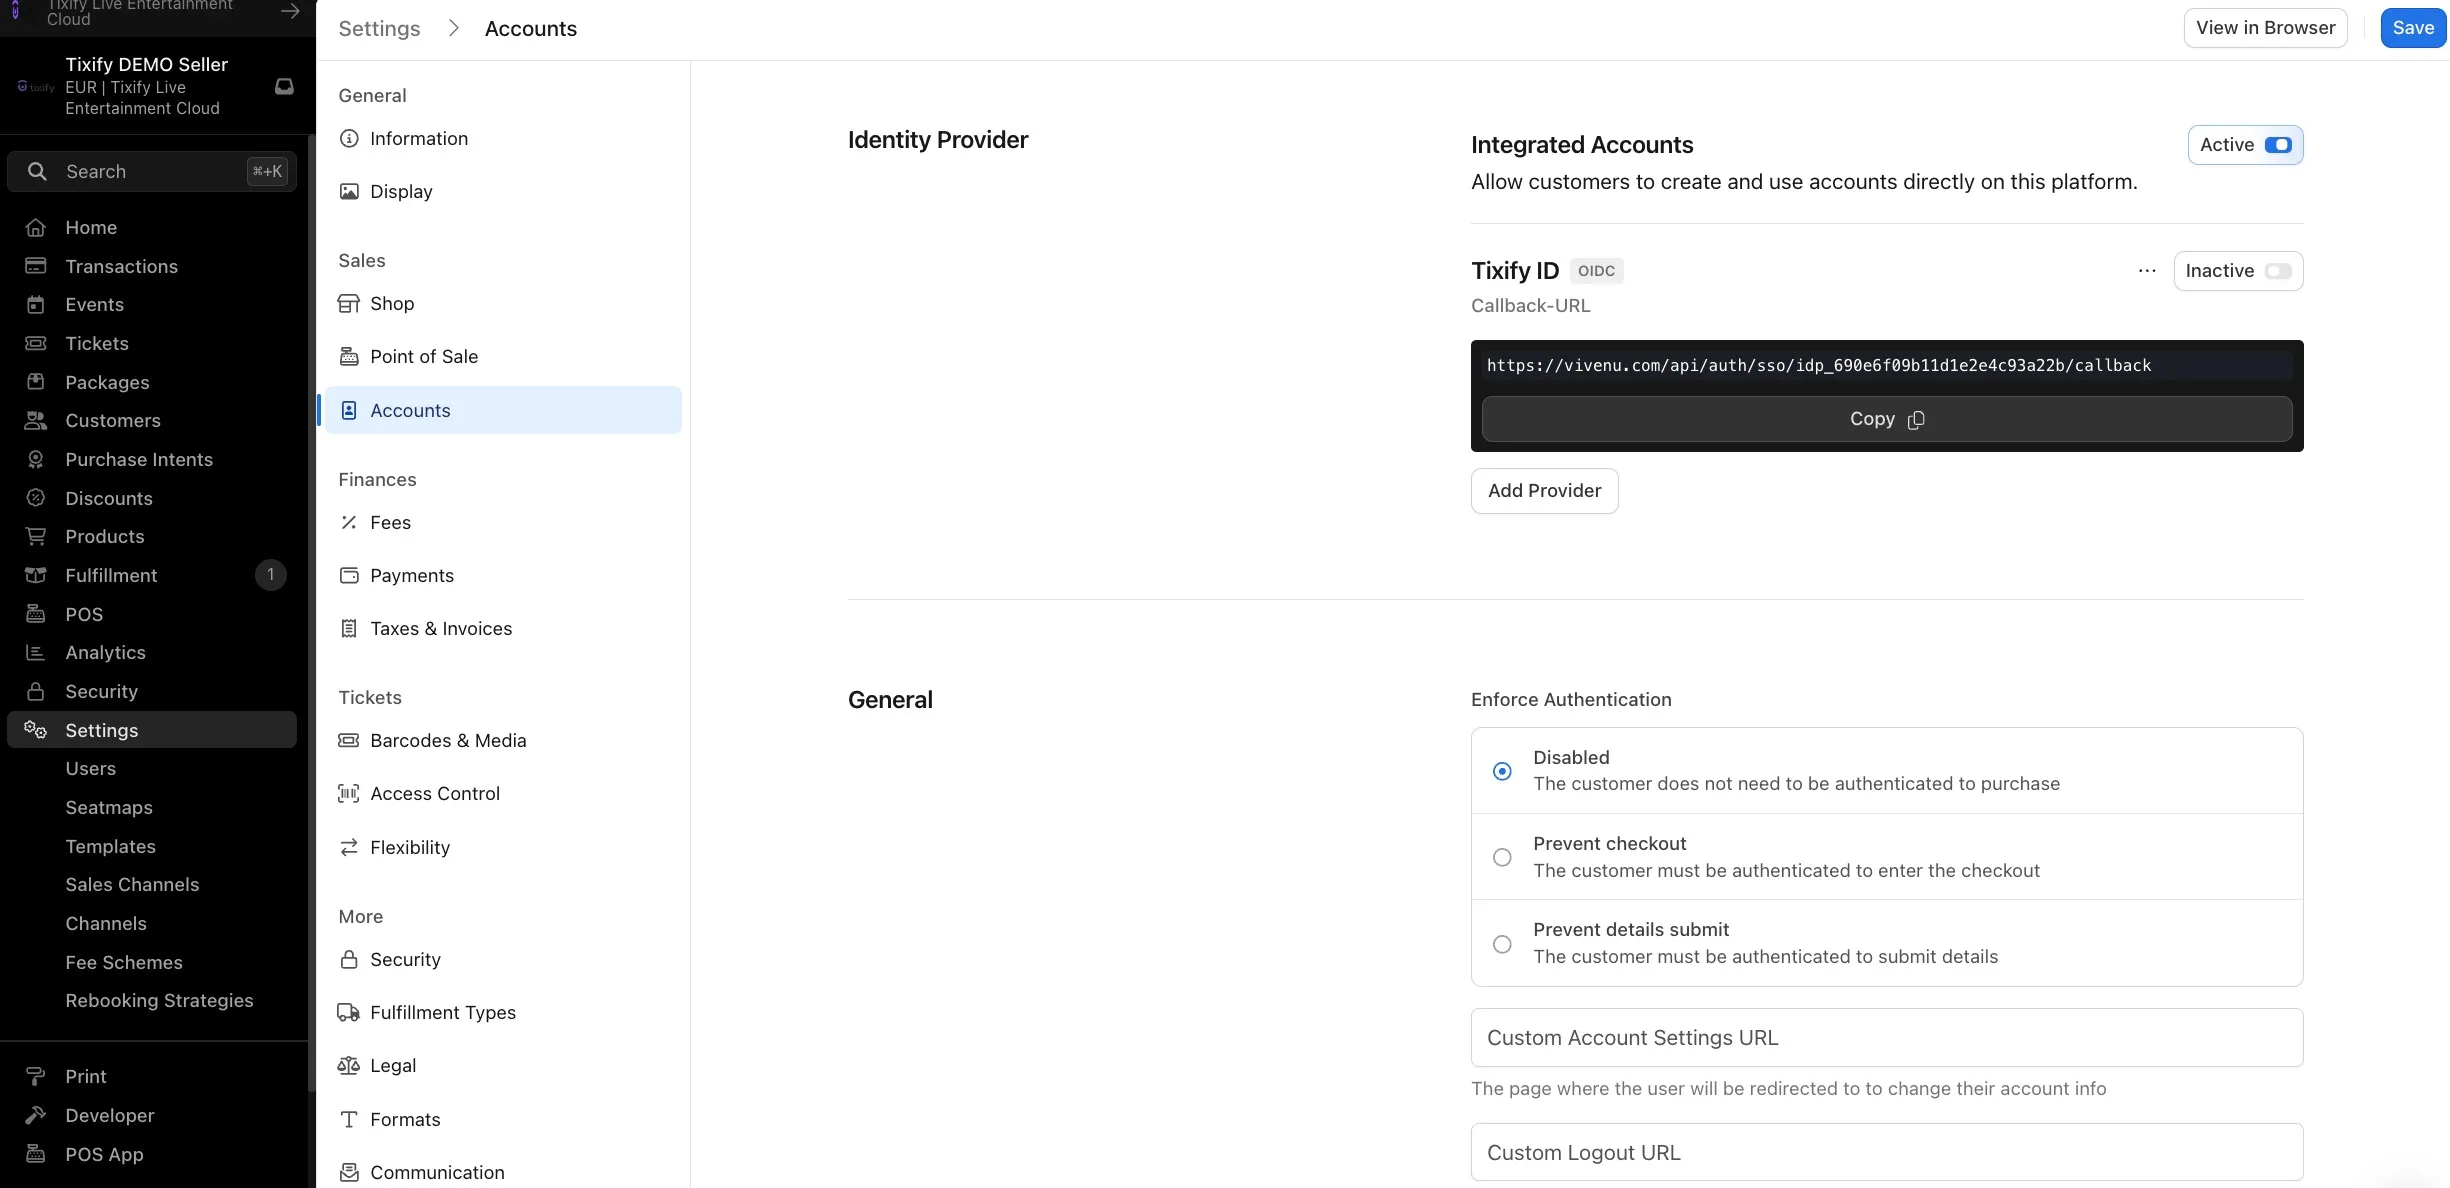Click the sidebar Search field

[152, 171]
